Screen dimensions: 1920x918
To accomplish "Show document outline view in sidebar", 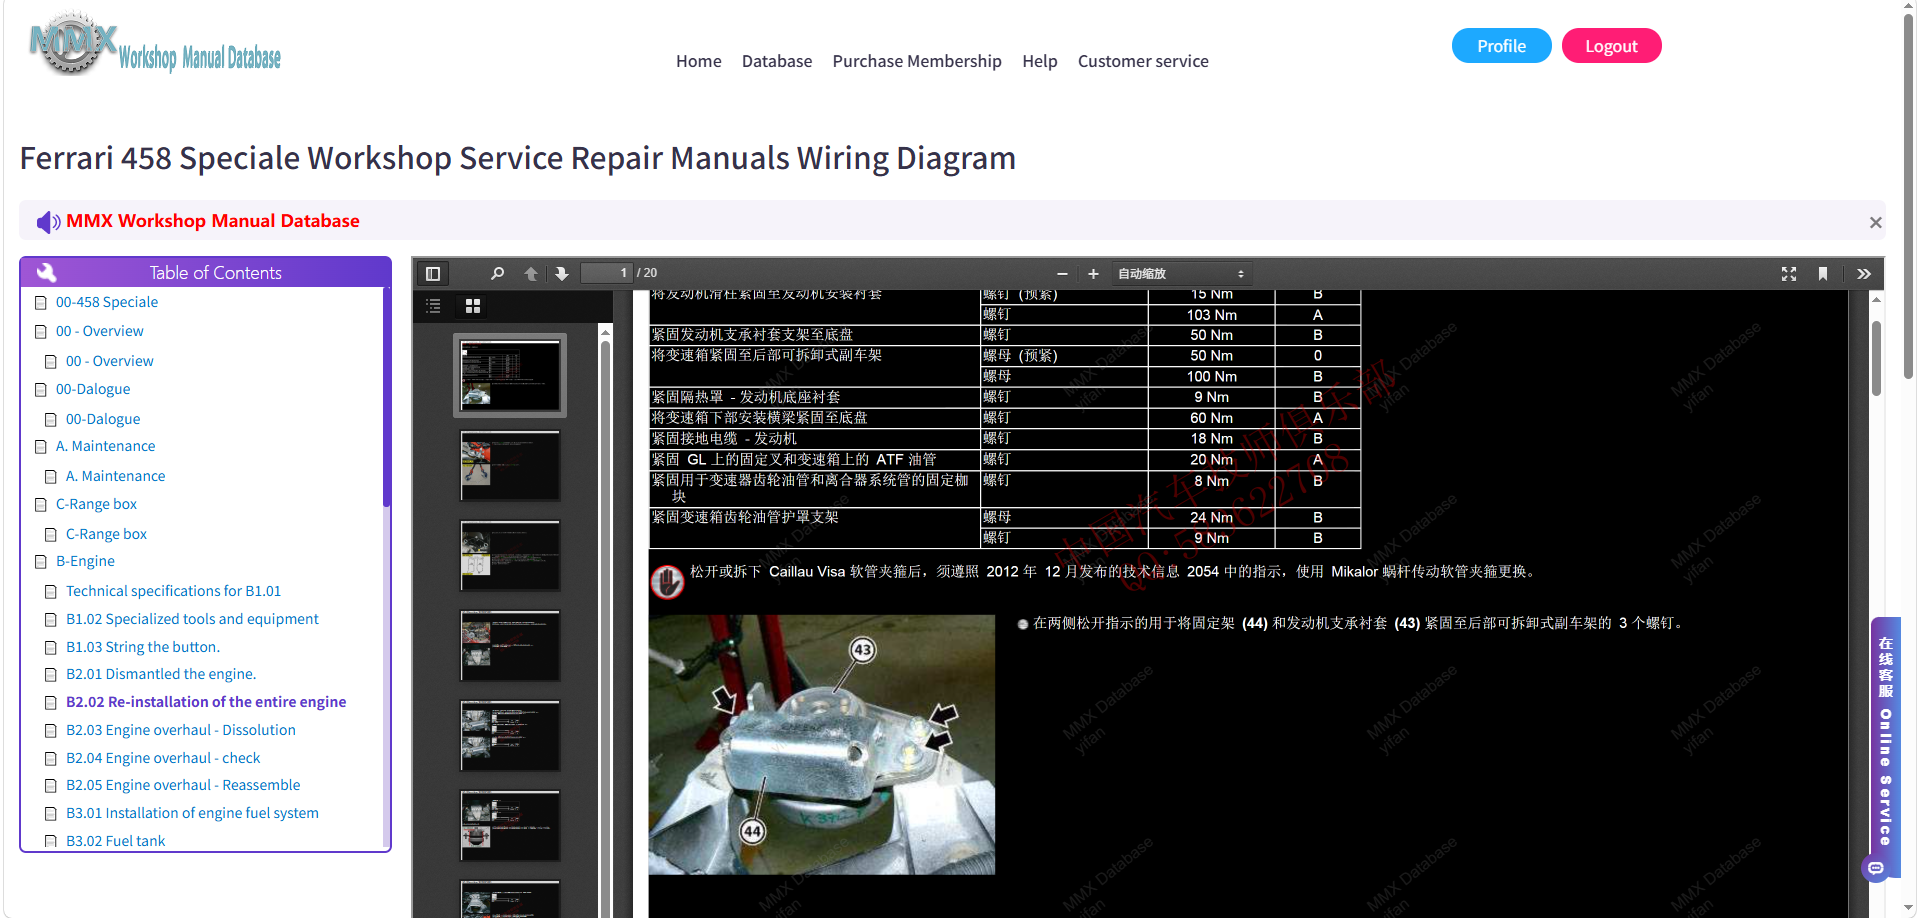I will [433, 306].
